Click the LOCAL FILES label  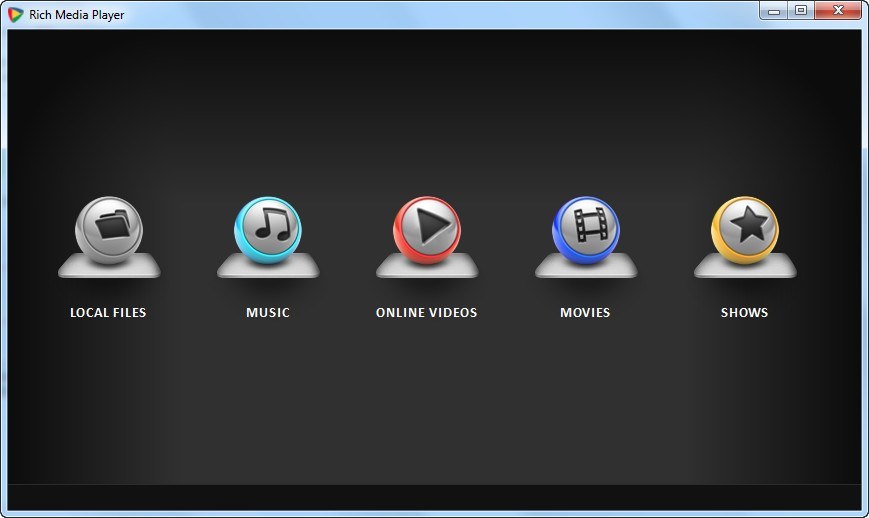[108, 312]
